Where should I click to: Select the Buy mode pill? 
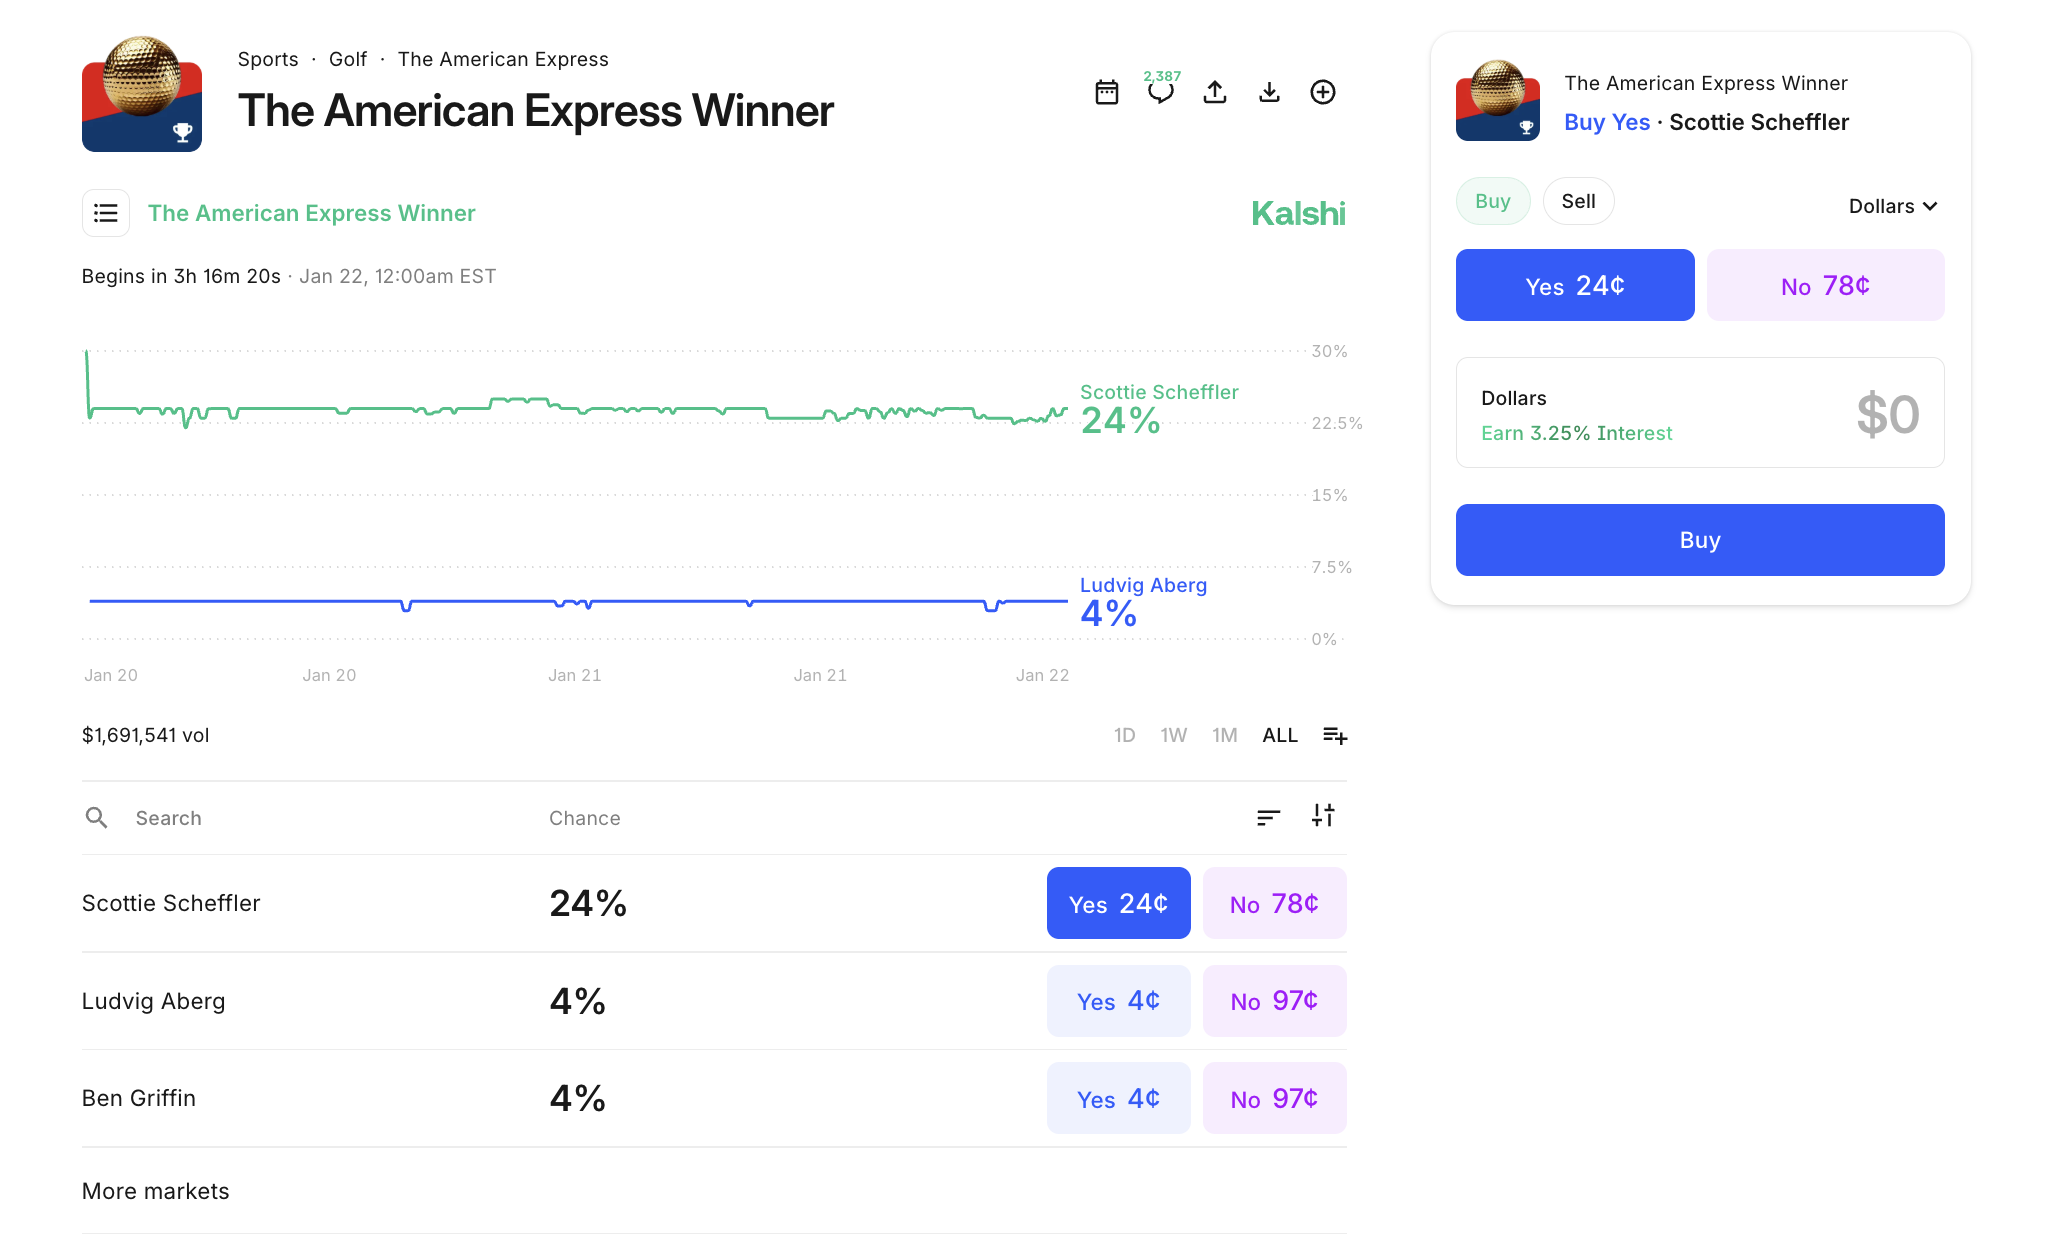coord(1492,201)
